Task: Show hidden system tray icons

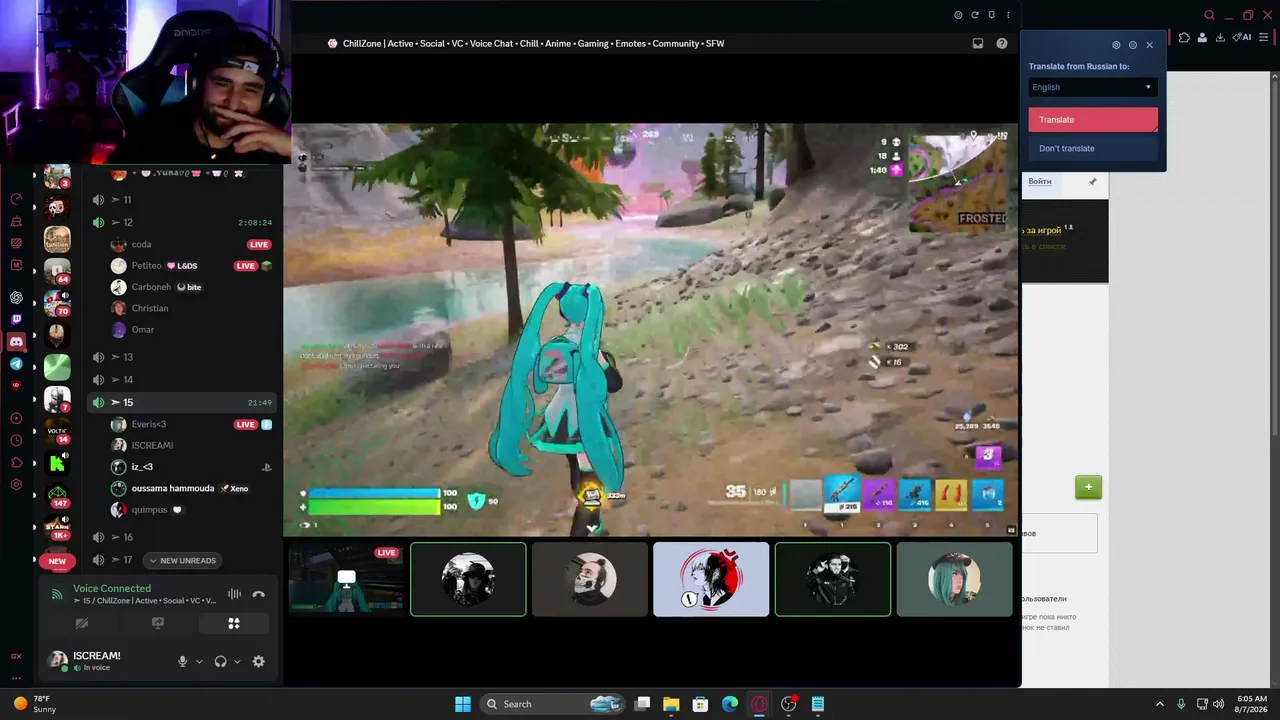Action: tap(1160, 704)
